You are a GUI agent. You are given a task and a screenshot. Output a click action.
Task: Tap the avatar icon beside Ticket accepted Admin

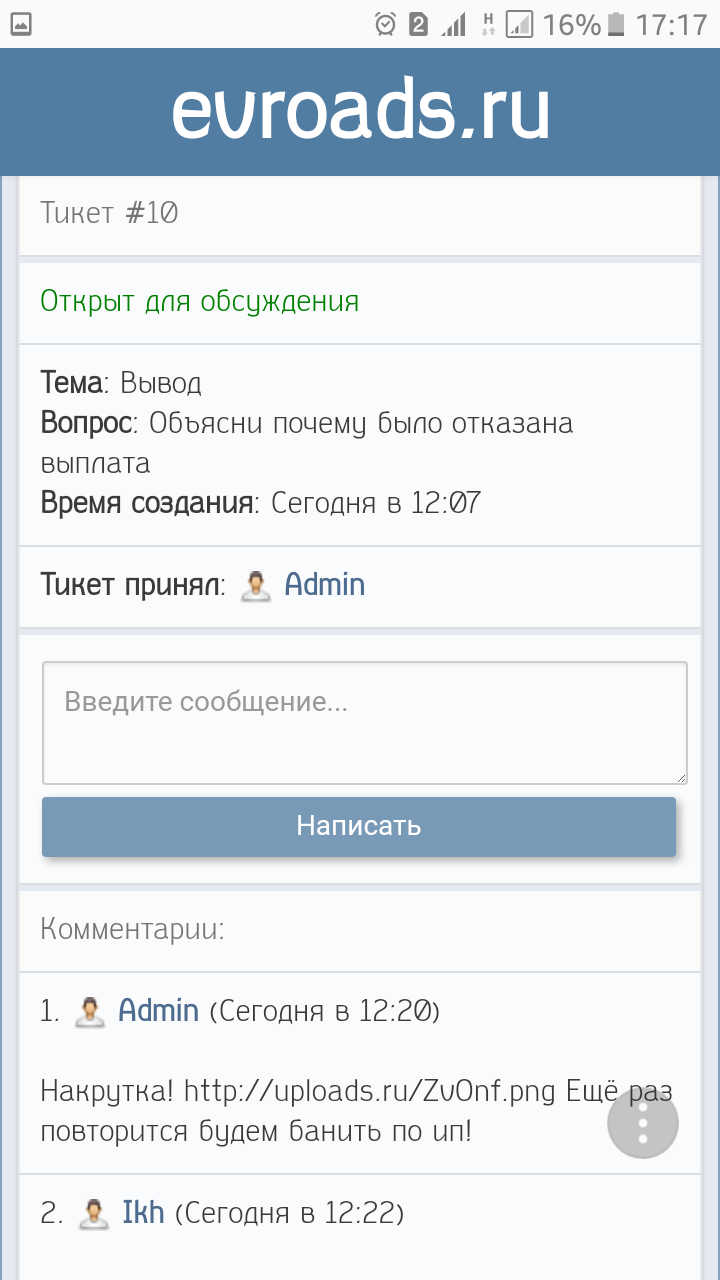(256, 585)
